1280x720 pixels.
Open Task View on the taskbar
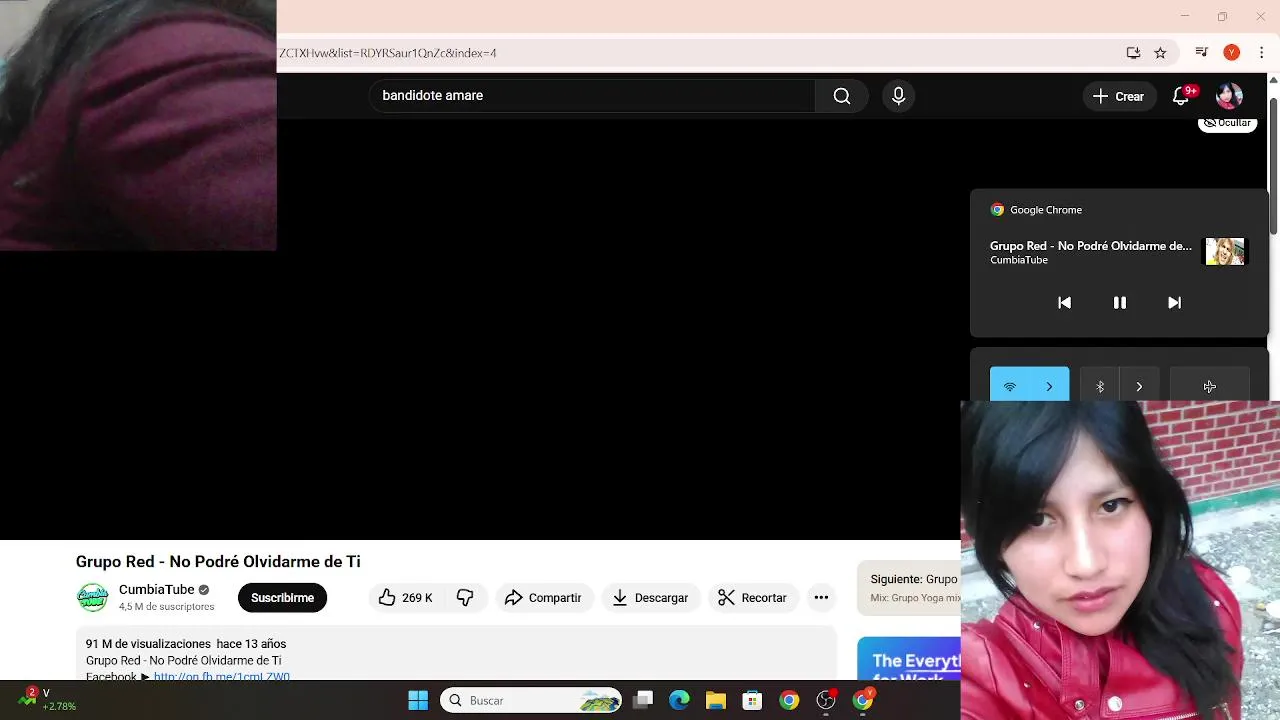(643, 700)
